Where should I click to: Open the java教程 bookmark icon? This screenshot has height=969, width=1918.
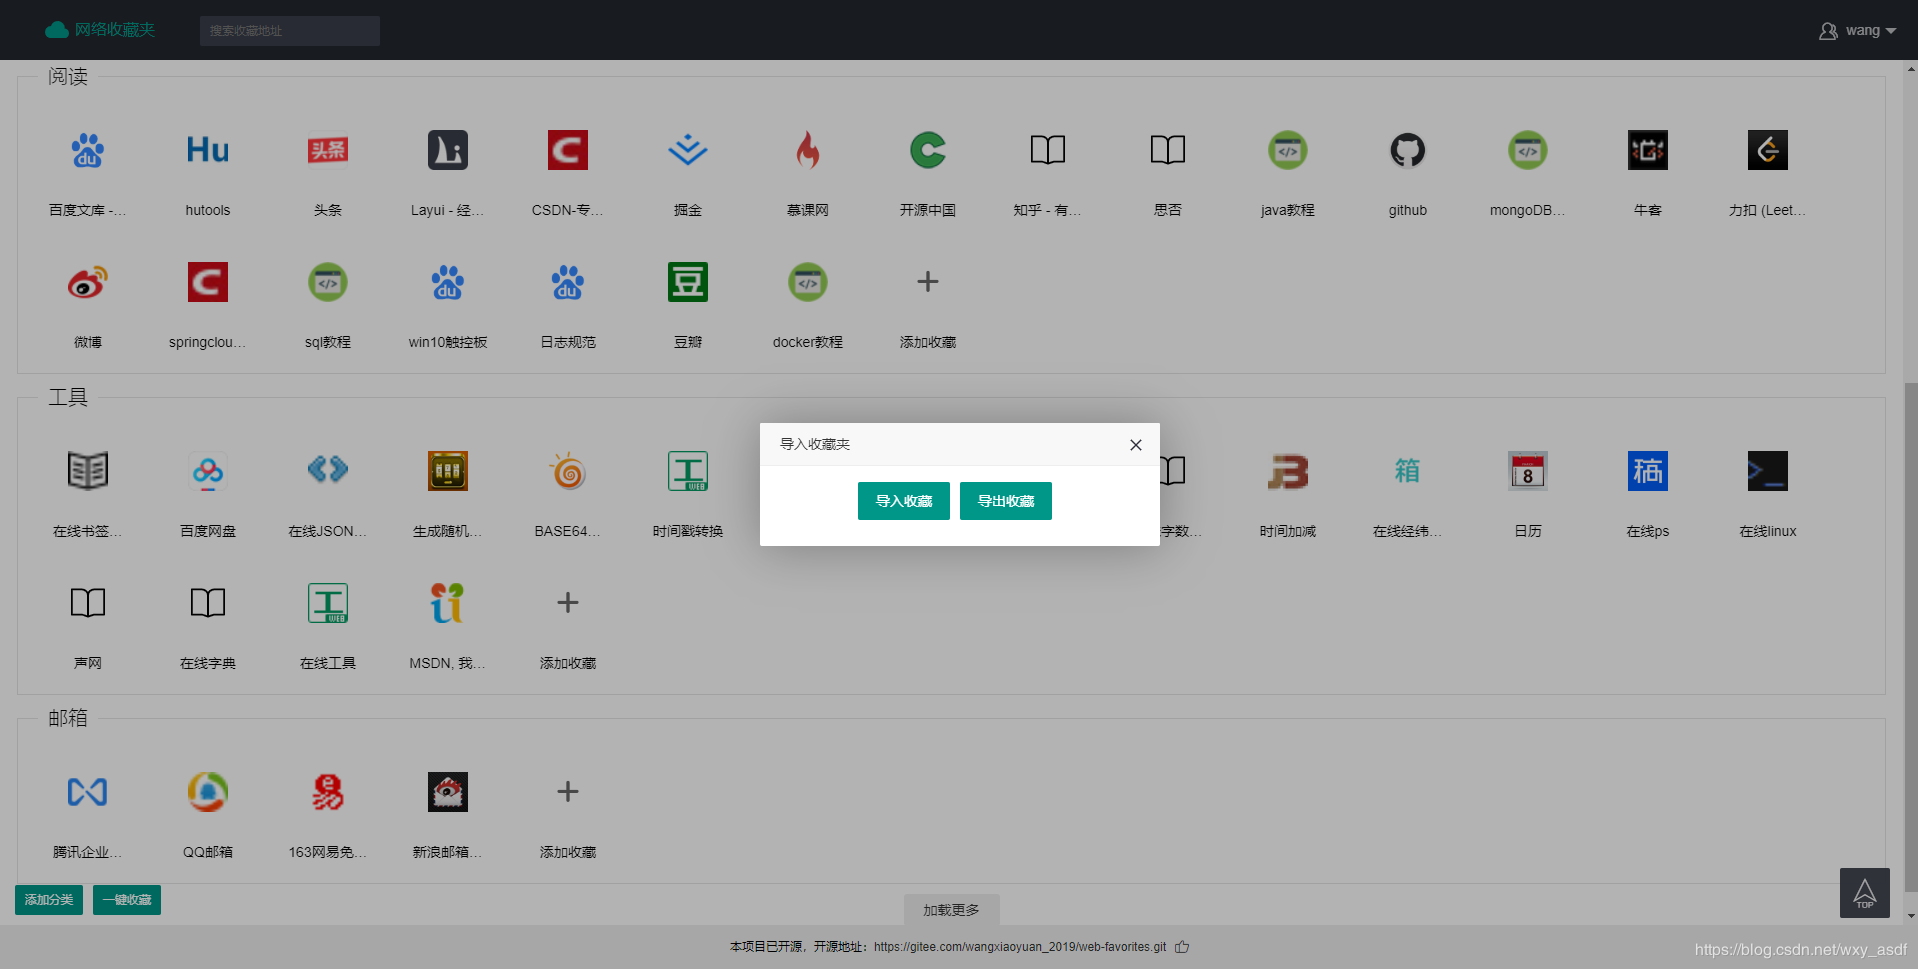[1288, 150]
